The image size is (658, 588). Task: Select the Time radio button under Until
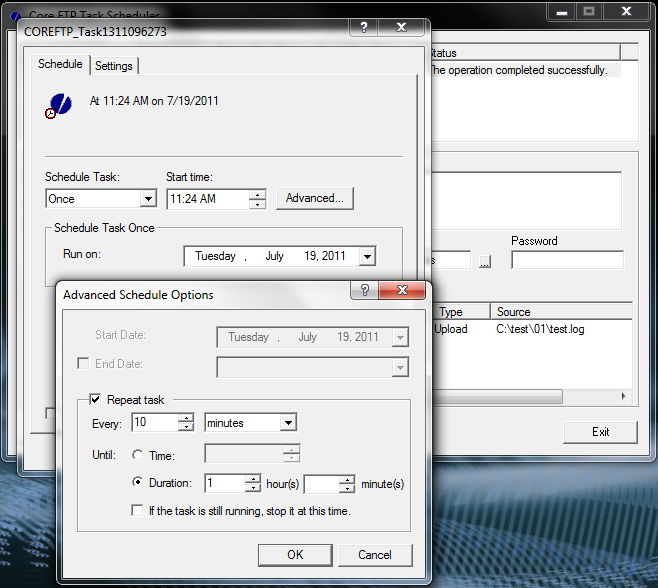pyautogui.click(x=138, y=456)
